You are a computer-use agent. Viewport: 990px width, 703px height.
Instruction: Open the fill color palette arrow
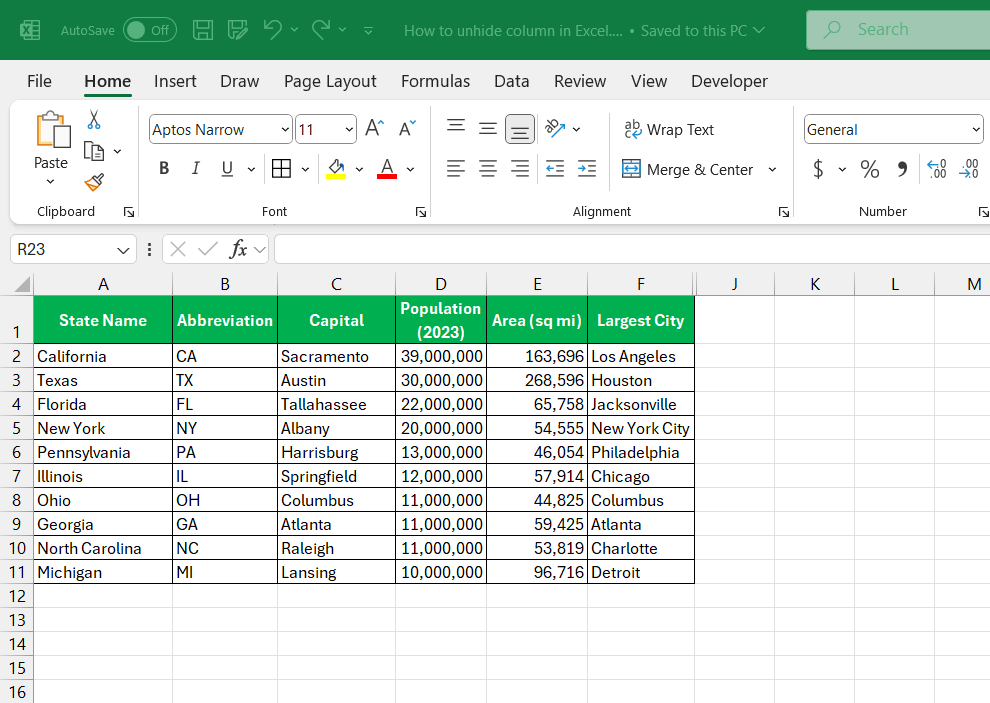(x=359, y=169)
